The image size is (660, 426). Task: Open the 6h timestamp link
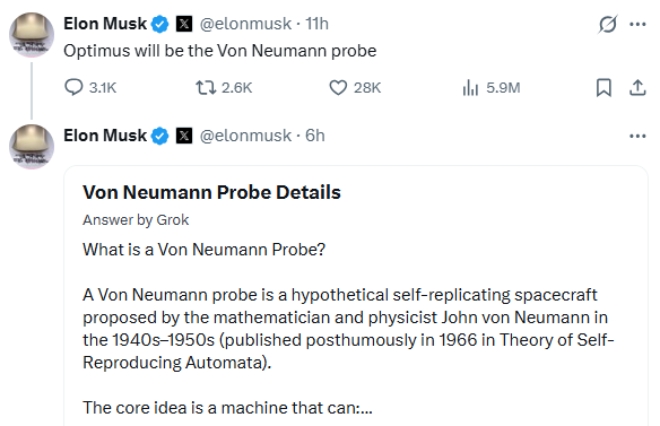click(x=314, y=135)
